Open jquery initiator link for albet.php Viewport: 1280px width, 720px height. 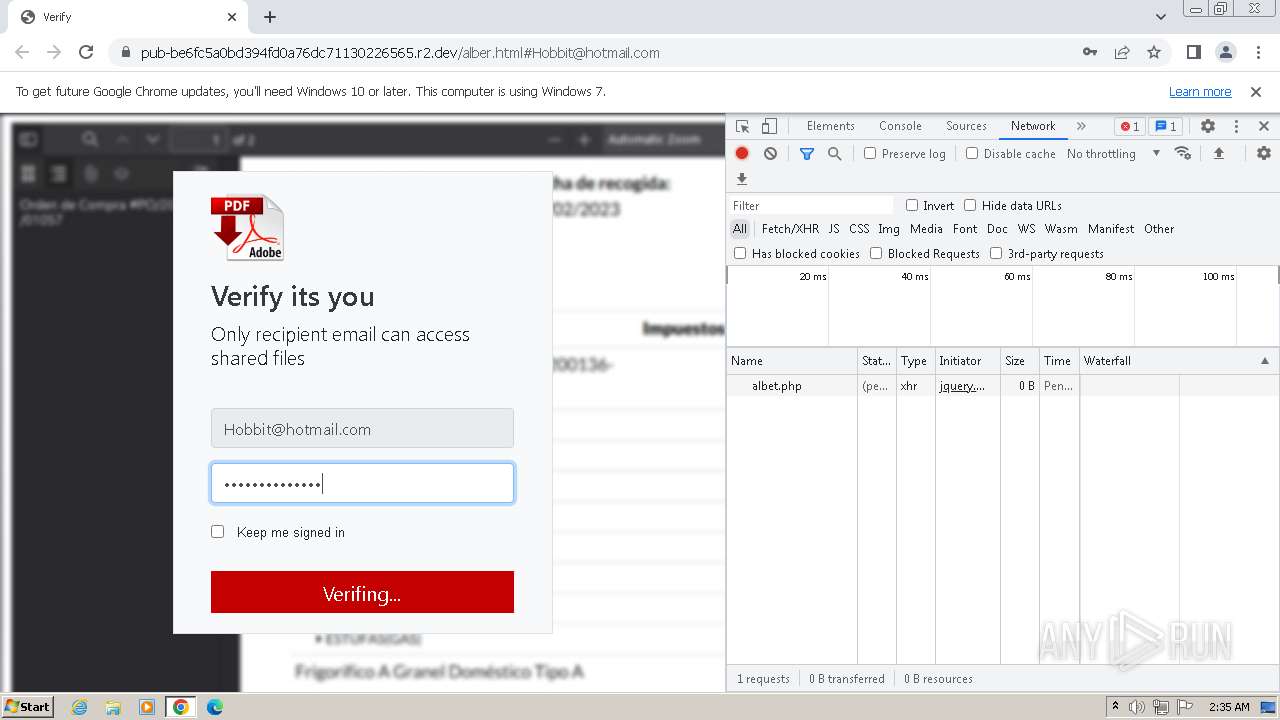[962, 386]
